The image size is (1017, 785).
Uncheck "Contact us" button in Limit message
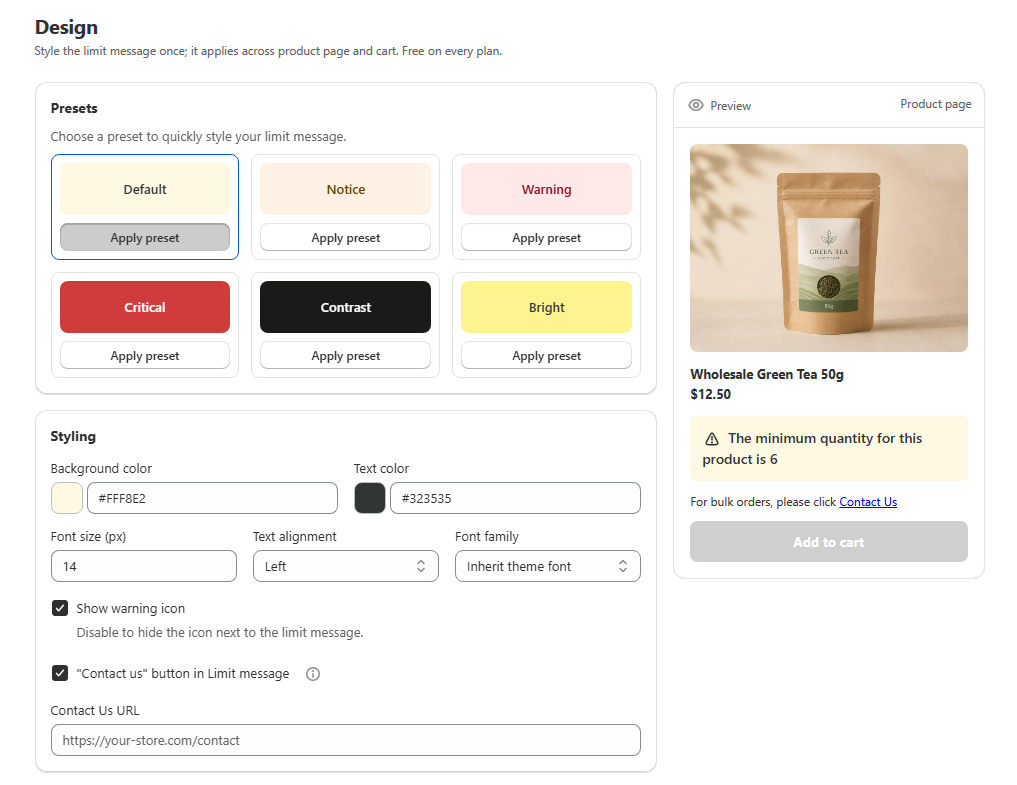pyautogui.click(x=60, y=673)
